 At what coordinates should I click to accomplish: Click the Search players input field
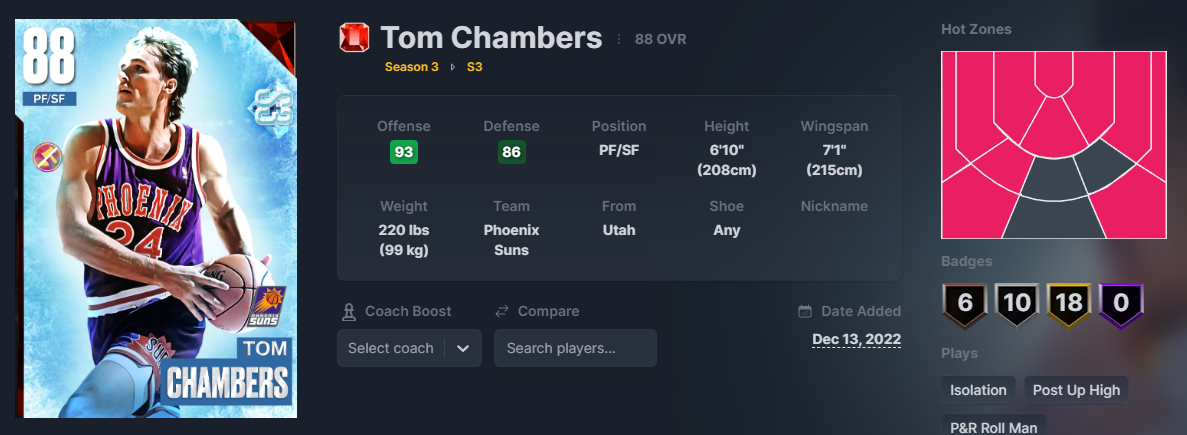[x=575, y=348]
